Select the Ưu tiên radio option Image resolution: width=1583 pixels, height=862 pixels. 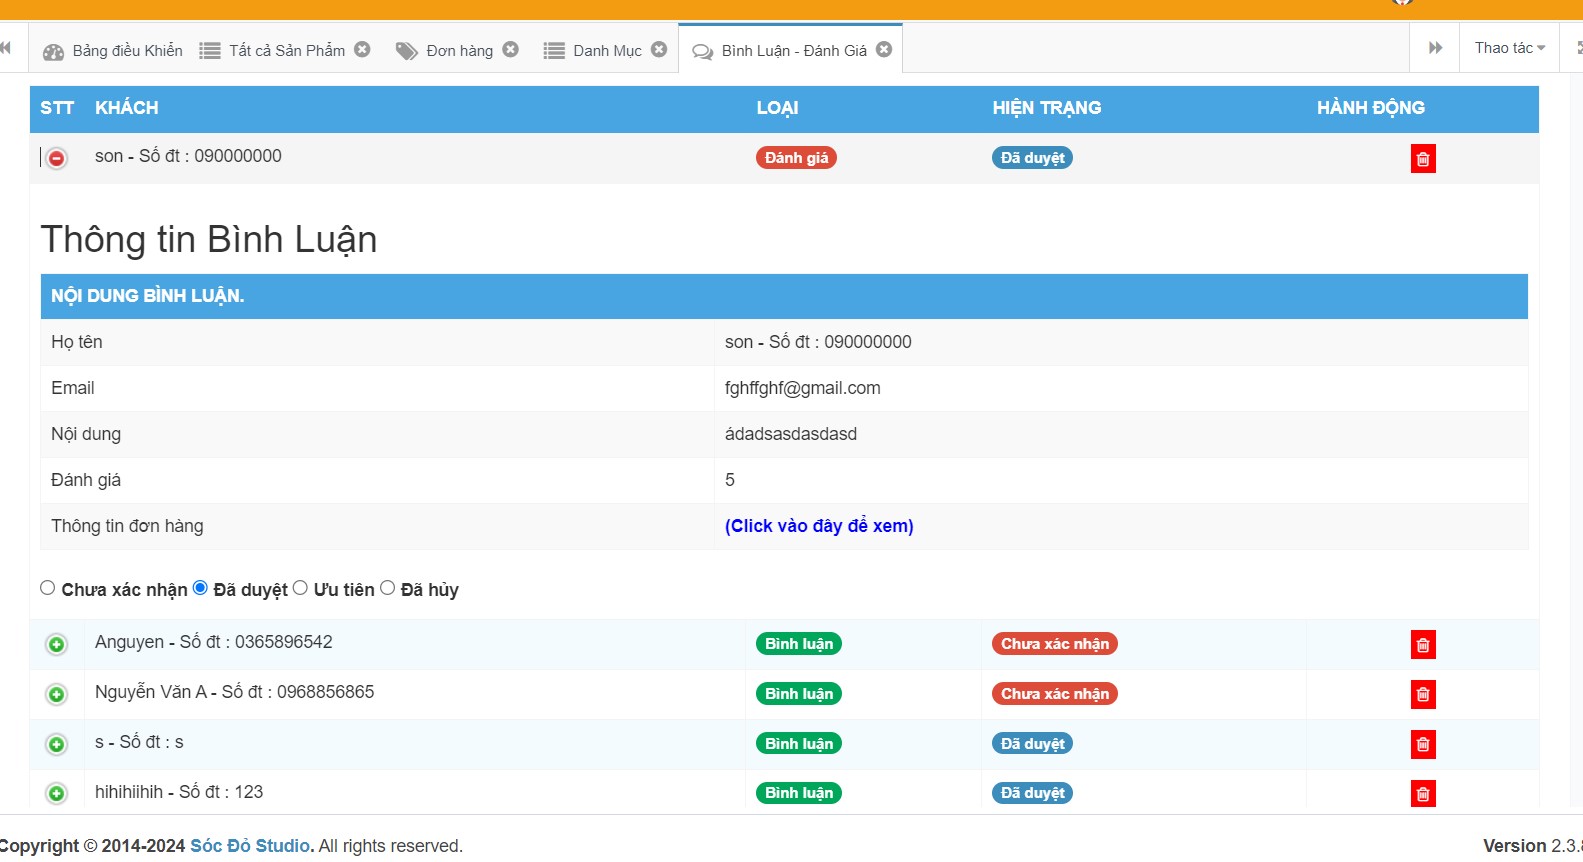tap(300, 588)
